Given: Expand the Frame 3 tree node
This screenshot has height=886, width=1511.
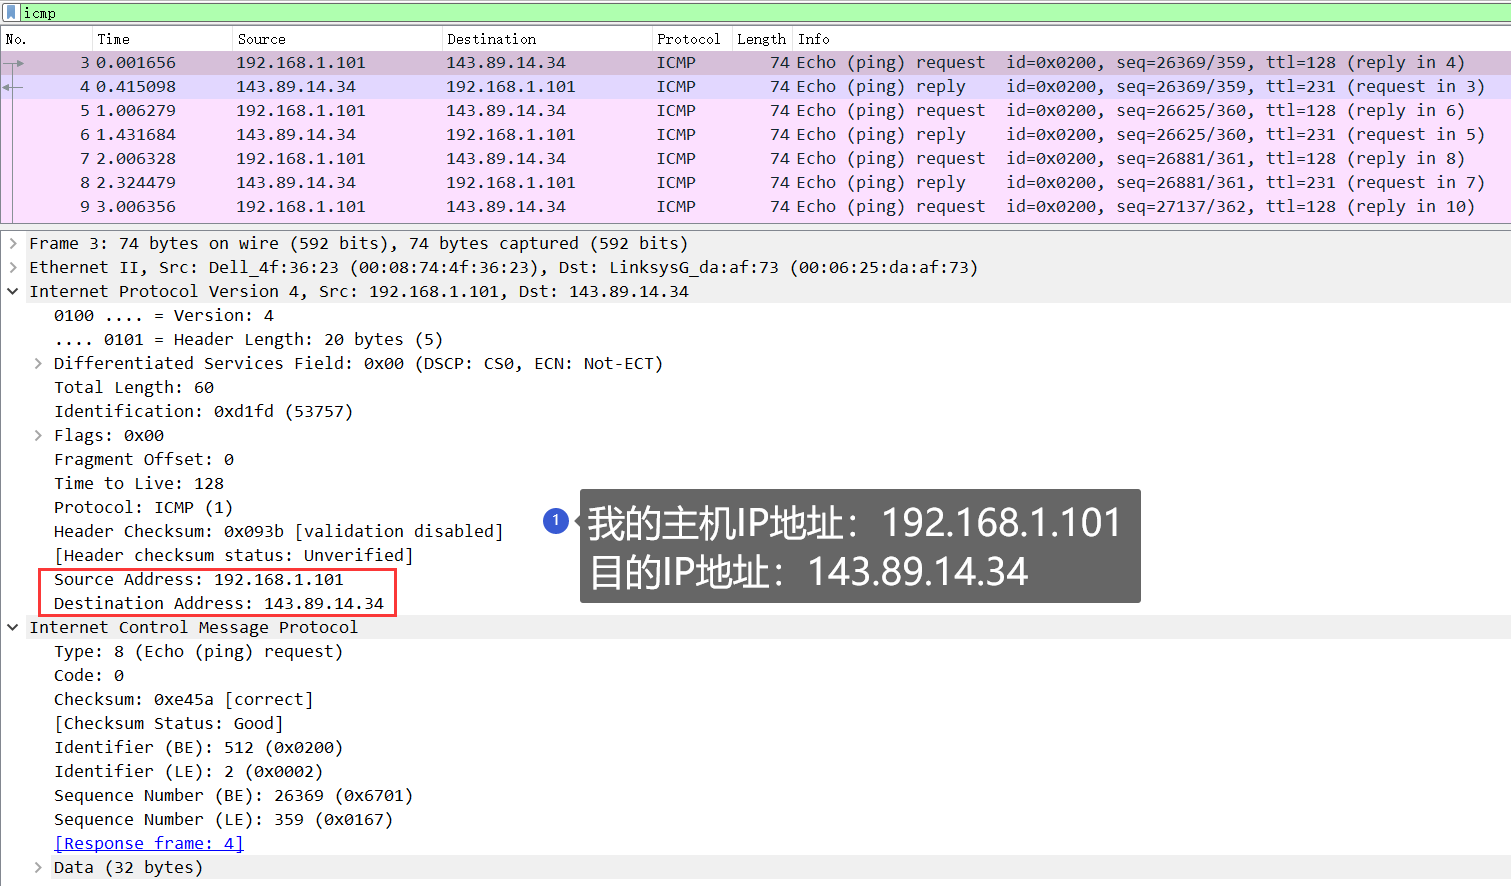Looking at the screenshot, I should pyautogui.click(x=13, y=243).
